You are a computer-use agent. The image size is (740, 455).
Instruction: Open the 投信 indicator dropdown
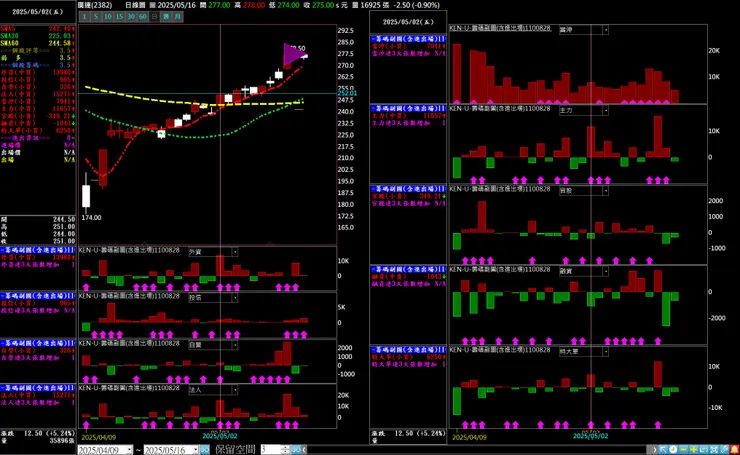point(235,298)
